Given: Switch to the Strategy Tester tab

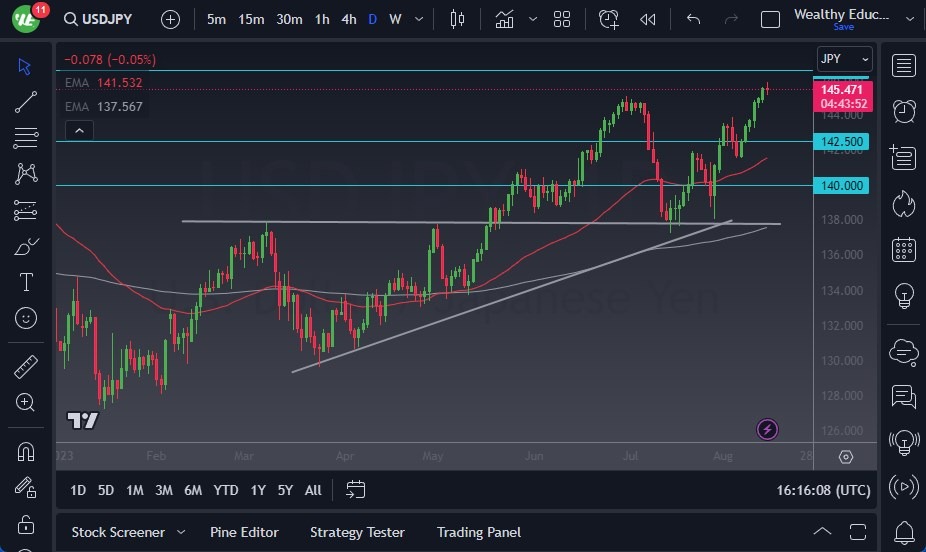Looking at the screenshot, I should pos(357,532).
